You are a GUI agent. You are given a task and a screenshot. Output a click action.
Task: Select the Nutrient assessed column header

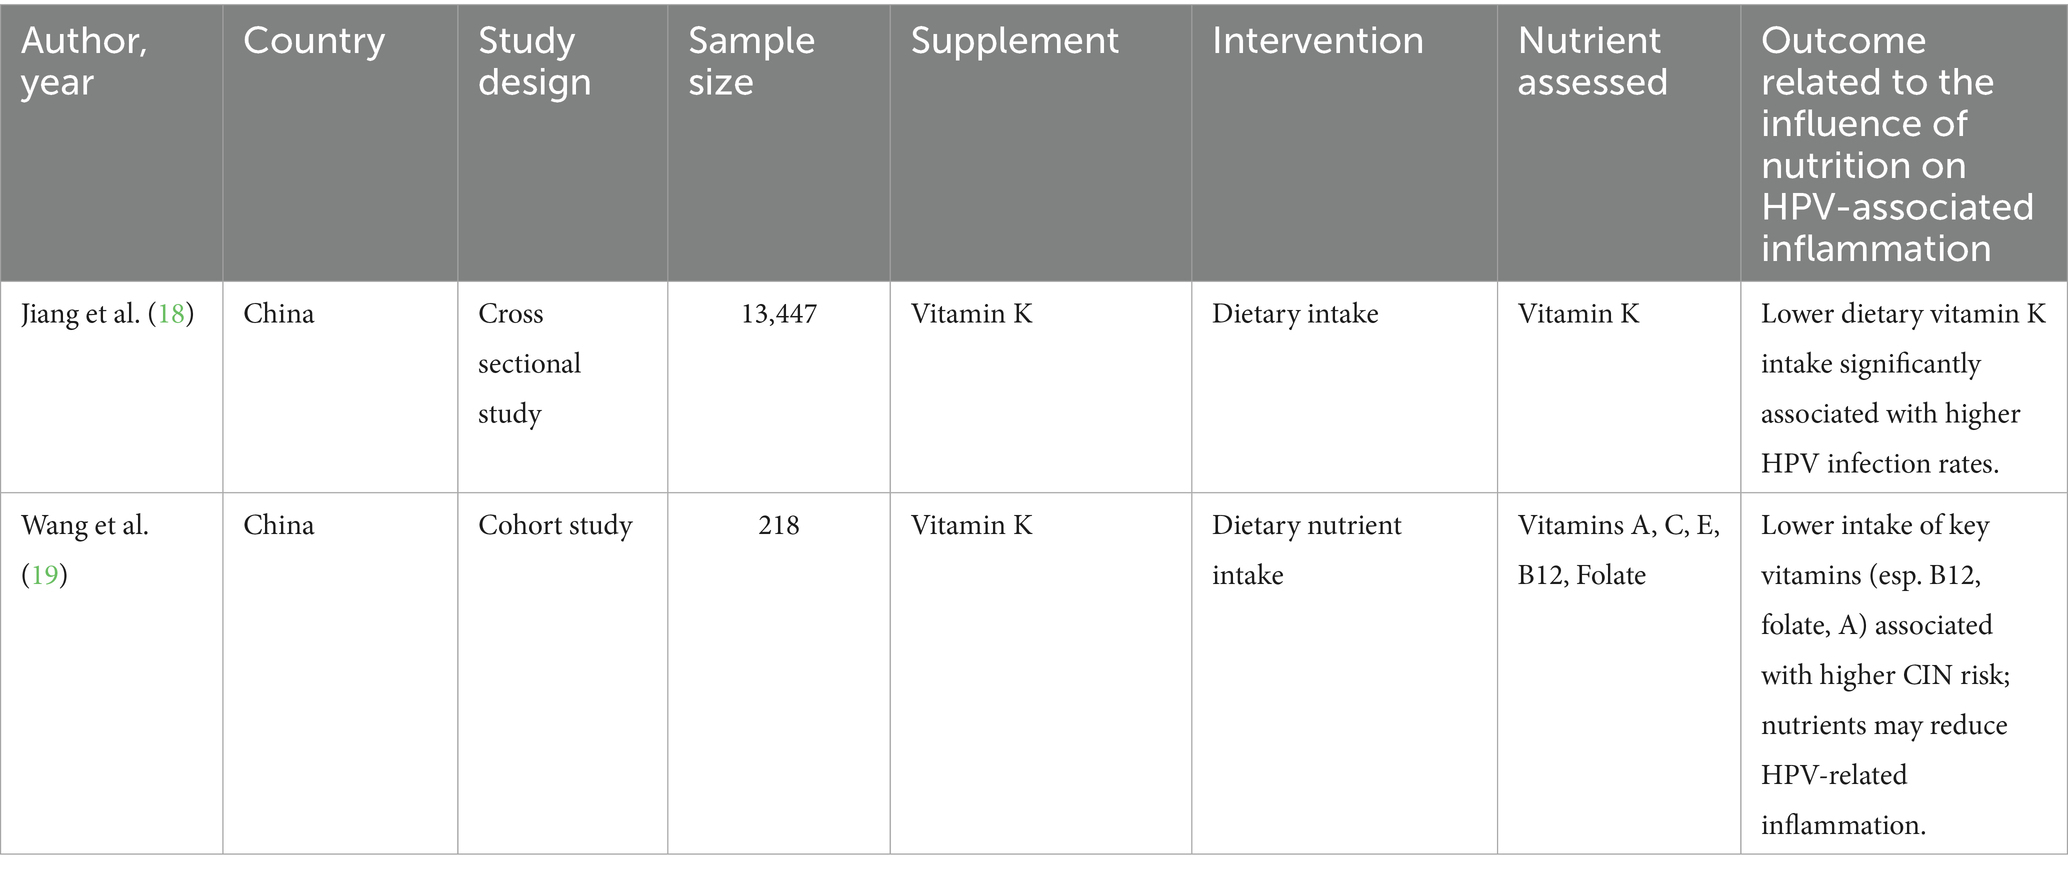click(x=1593, y=61)
